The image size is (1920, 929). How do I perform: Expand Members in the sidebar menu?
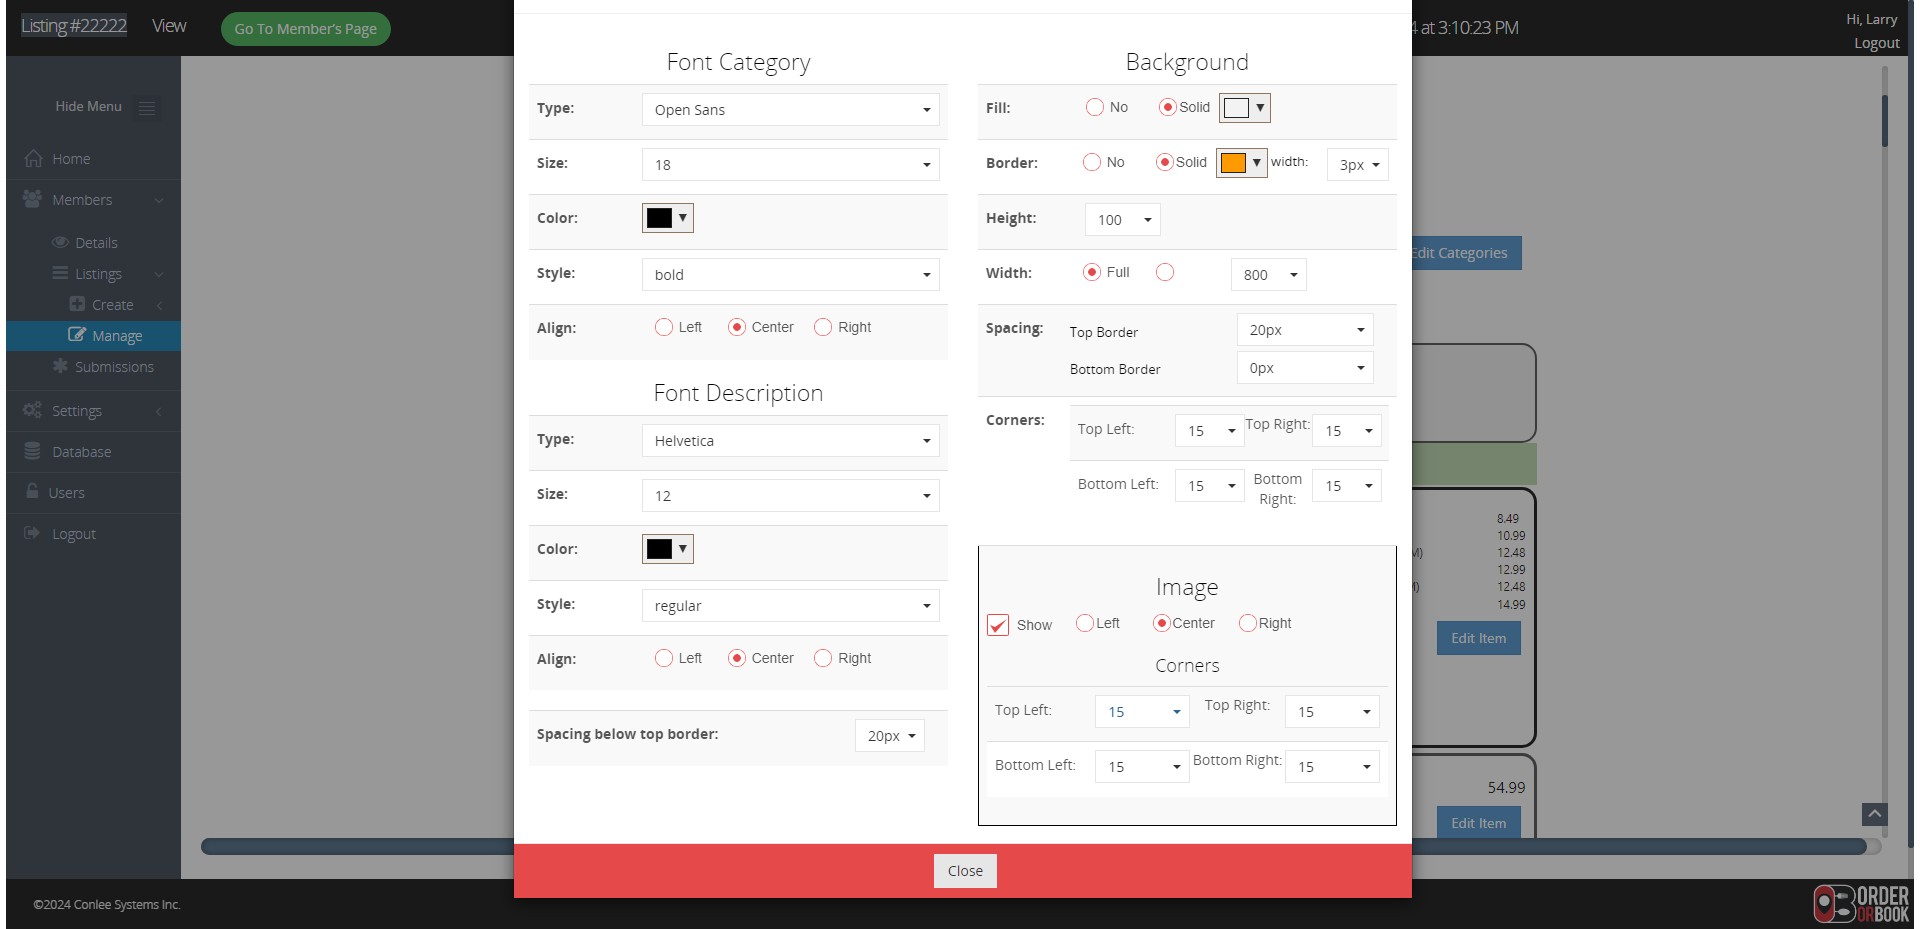[93, 200]
